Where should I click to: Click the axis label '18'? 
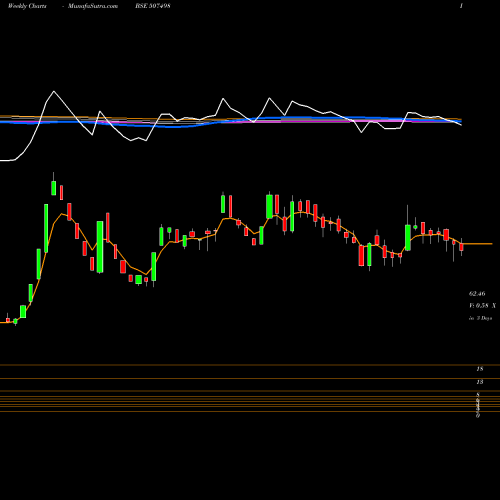coord(480,369)
